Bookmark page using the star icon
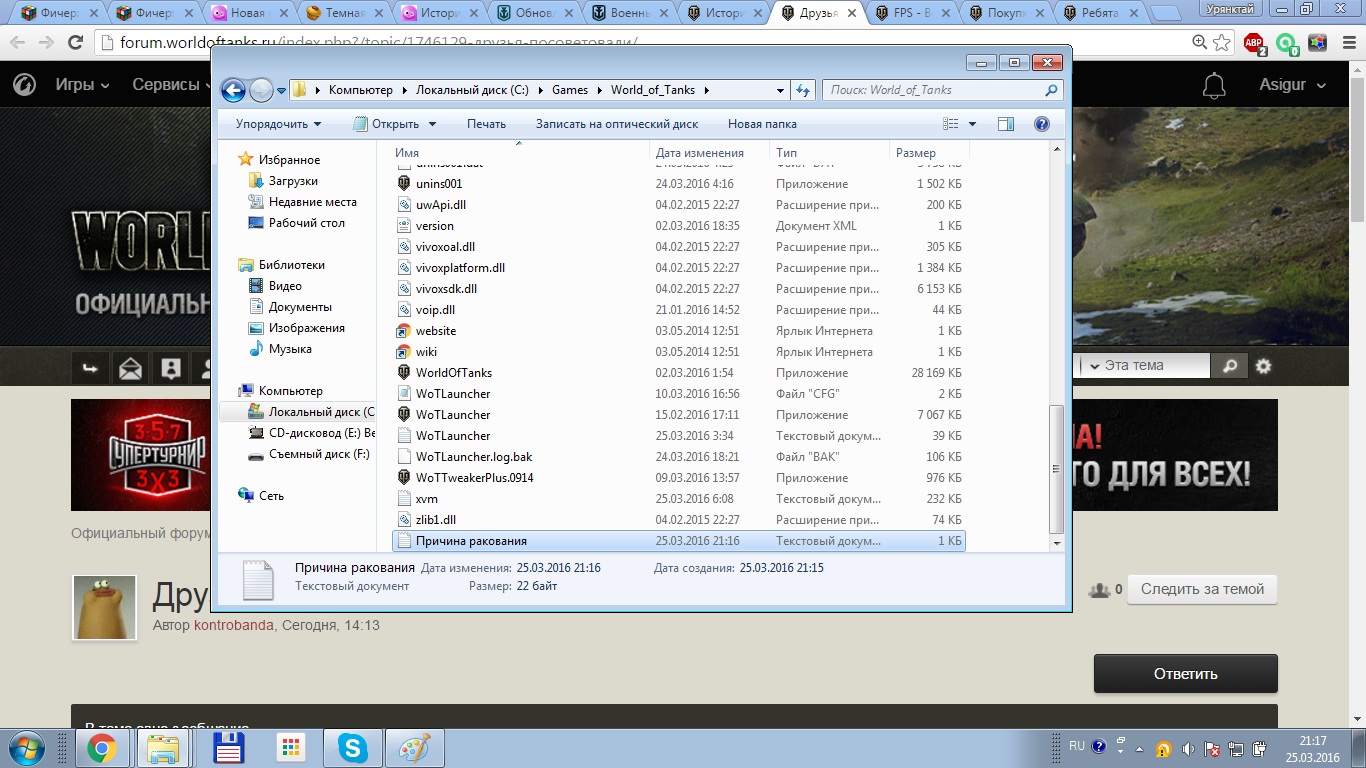1366x768 pixels. [x=1221, y=43]
